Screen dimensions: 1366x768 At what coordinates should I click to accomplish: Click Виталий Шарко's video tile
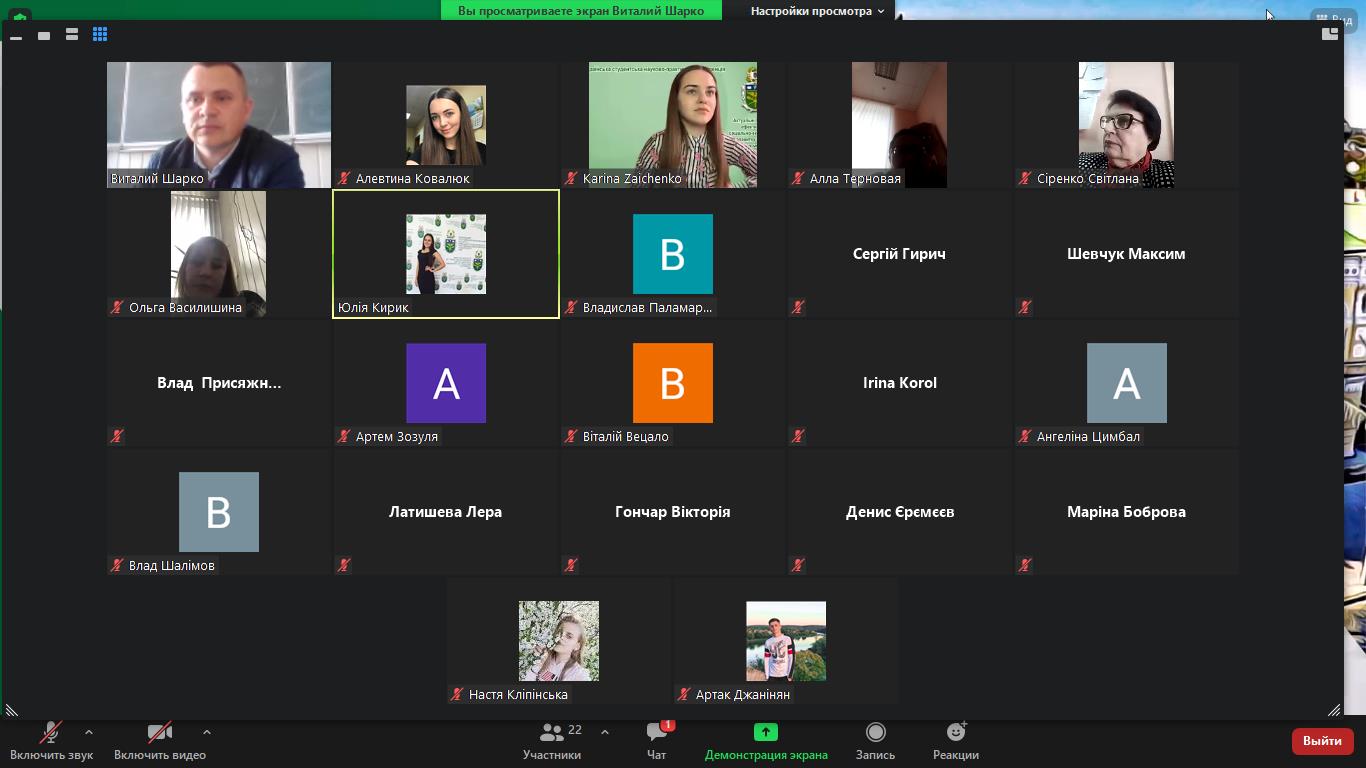[219, 125]
